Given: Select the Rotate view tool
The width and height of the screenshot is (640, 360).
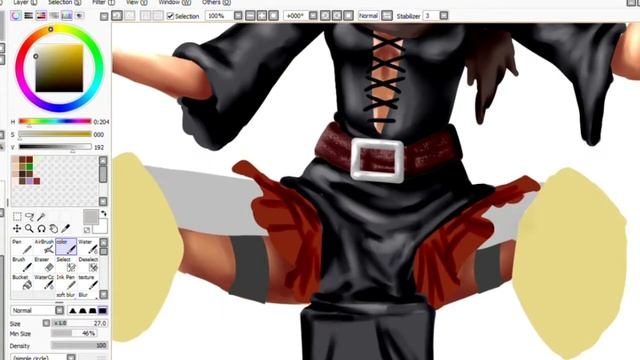Looking at the screenshot, I should click(41, 228).
